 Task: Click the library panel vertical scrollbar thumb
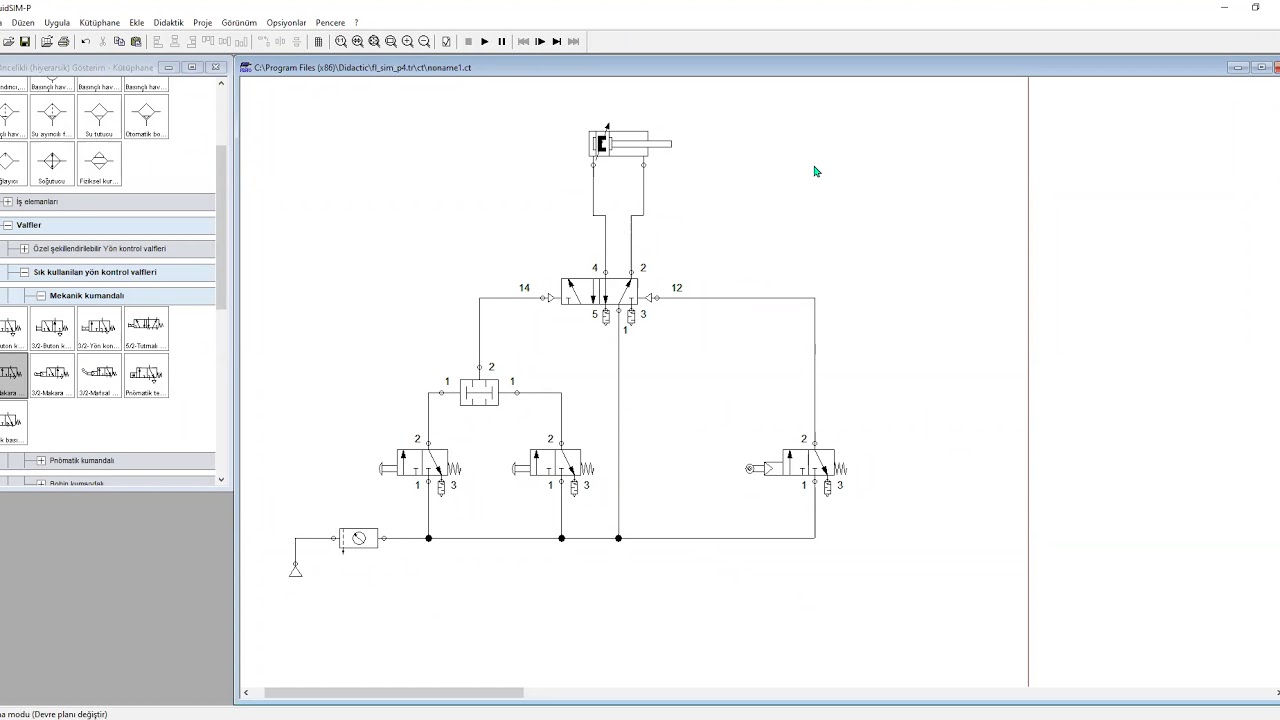click(x=222, y=227)
